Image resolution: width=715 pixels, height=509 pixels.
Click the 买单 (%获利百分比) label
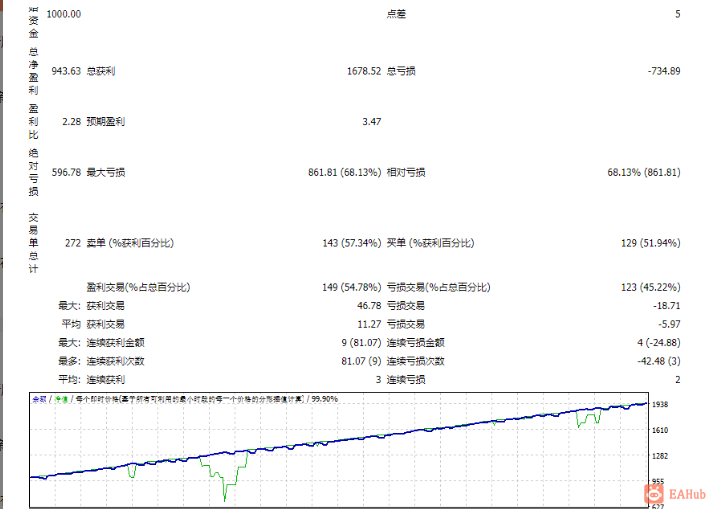[430, 243]
